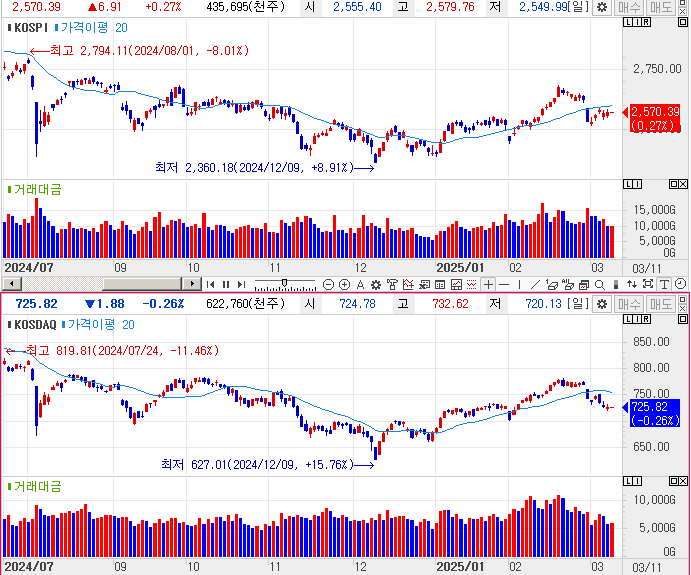The height and width of the screenshot is (575, 691).
Task: Jump to the last bar in playback
Action: tap(241, 285)
